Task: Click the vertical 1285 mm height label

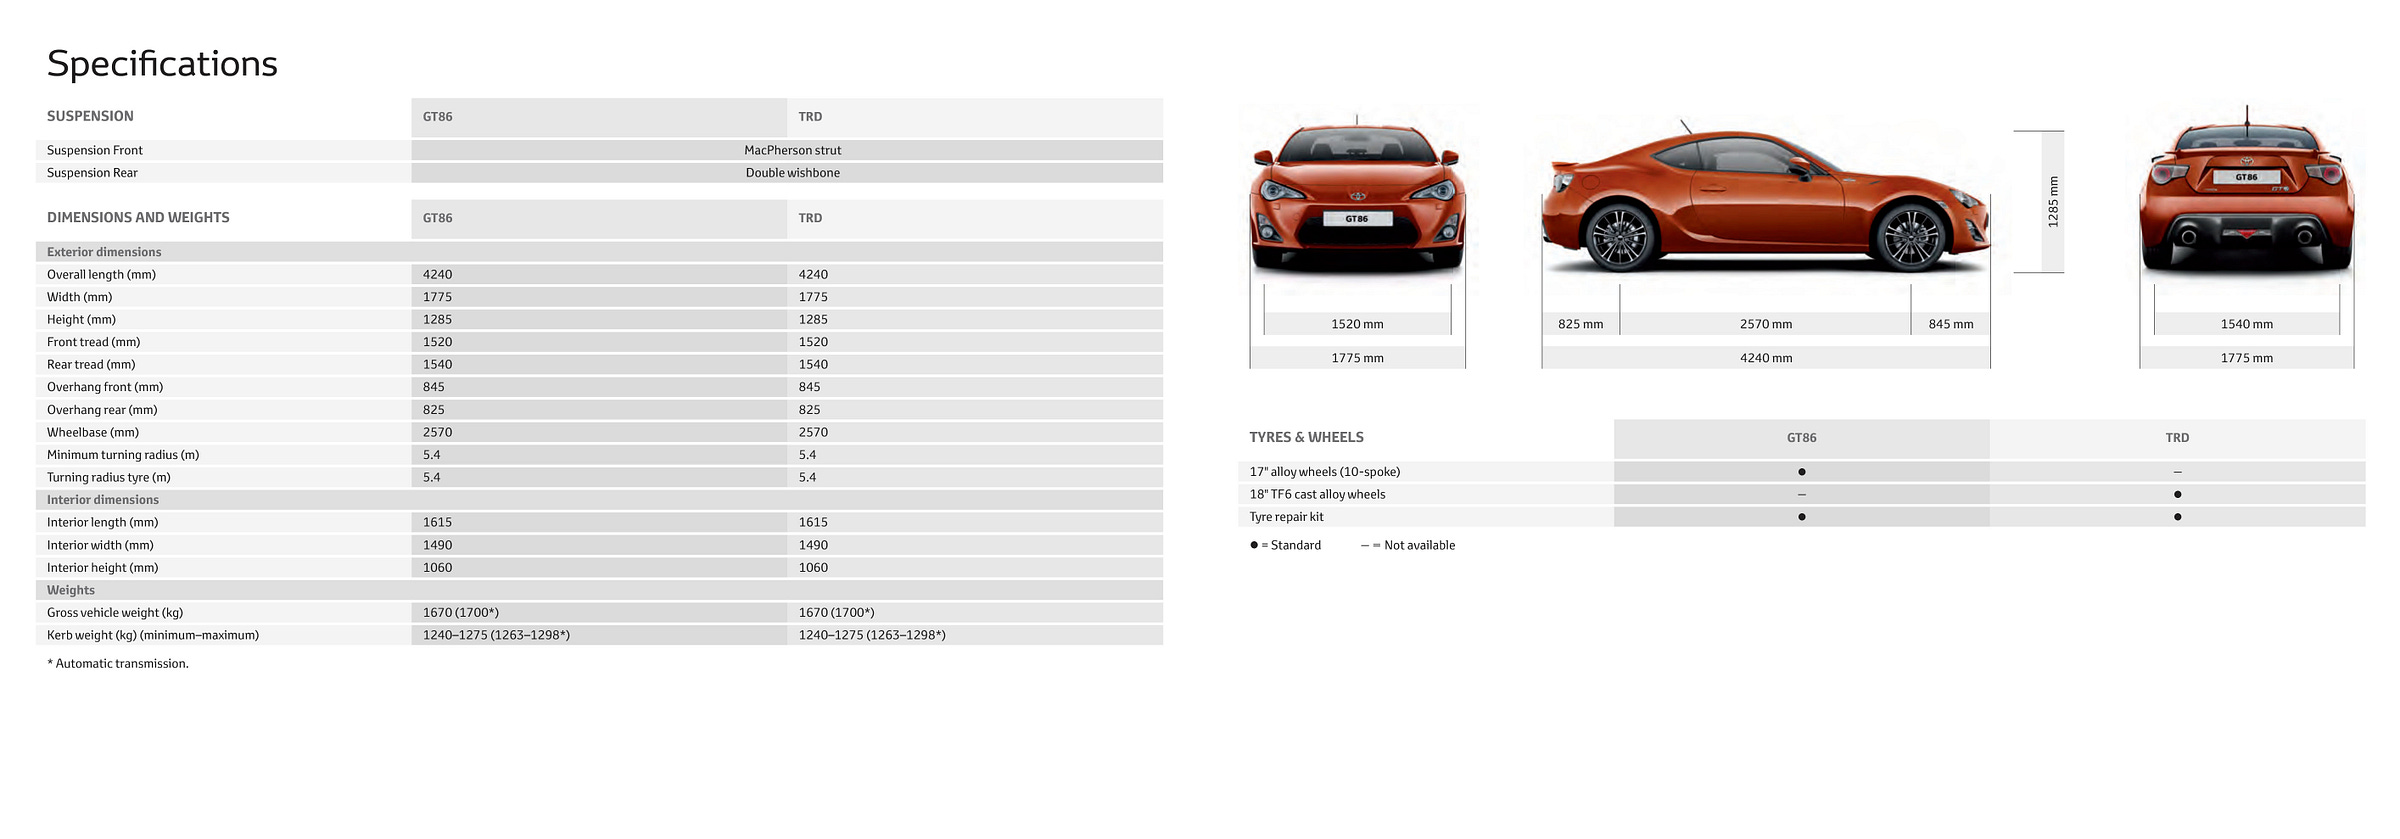Action: (2053, 202)
